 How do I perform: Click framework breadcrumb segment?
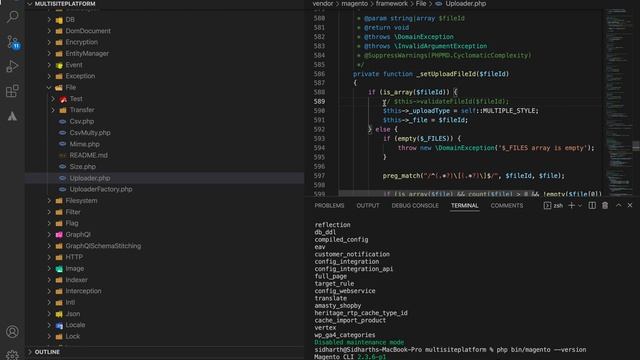[391, 4]
